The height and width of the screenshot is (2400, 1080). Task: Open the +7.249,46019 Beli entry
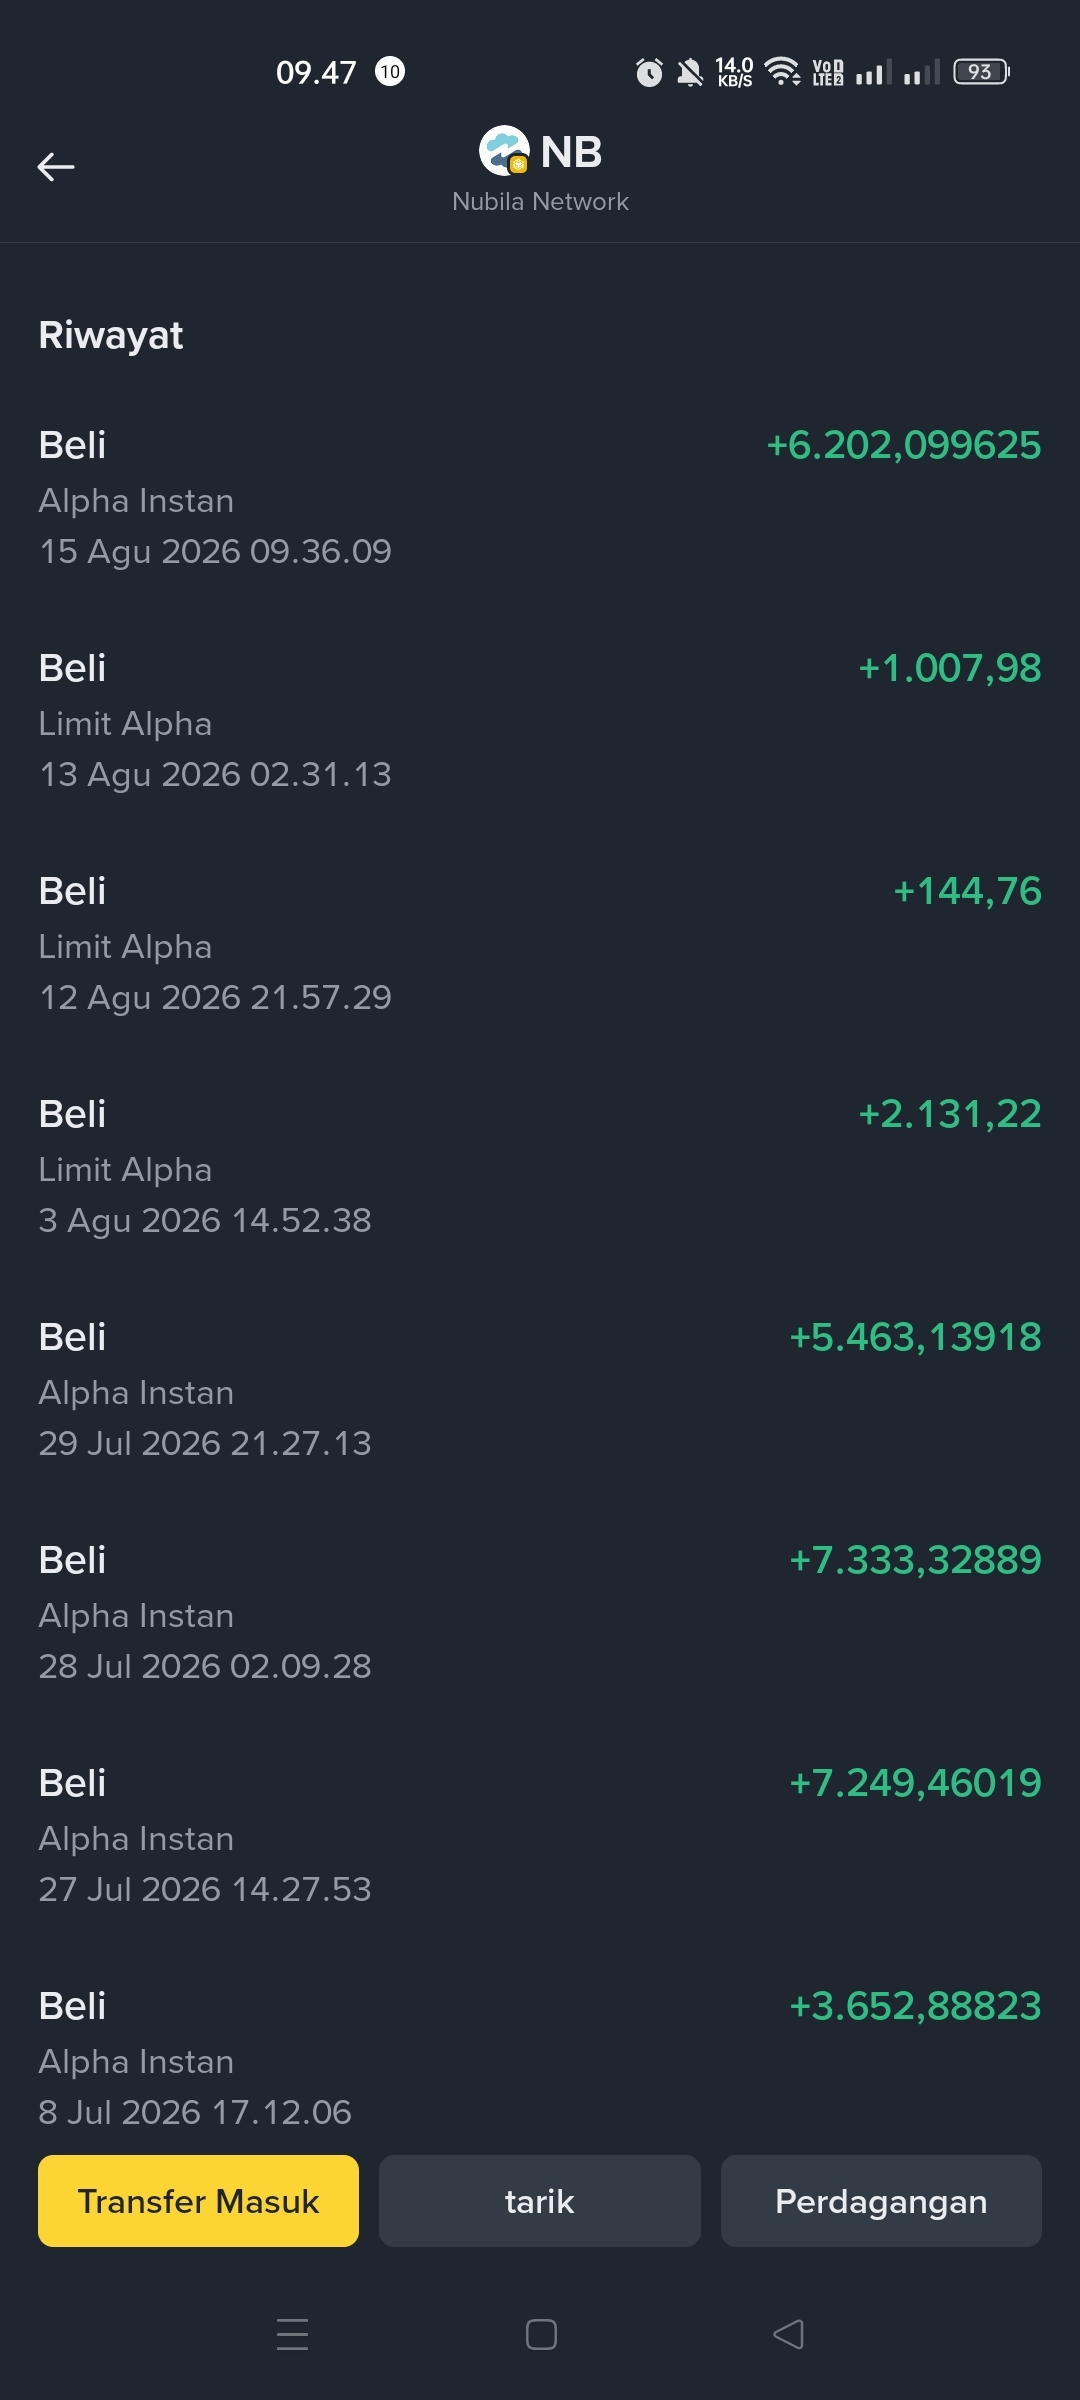click(x=540, y=1835)
